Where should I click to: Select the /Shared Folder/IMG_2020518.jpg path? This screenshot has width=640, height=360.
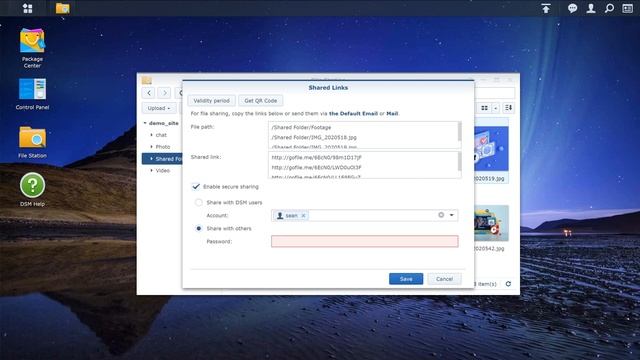point(314,138)
